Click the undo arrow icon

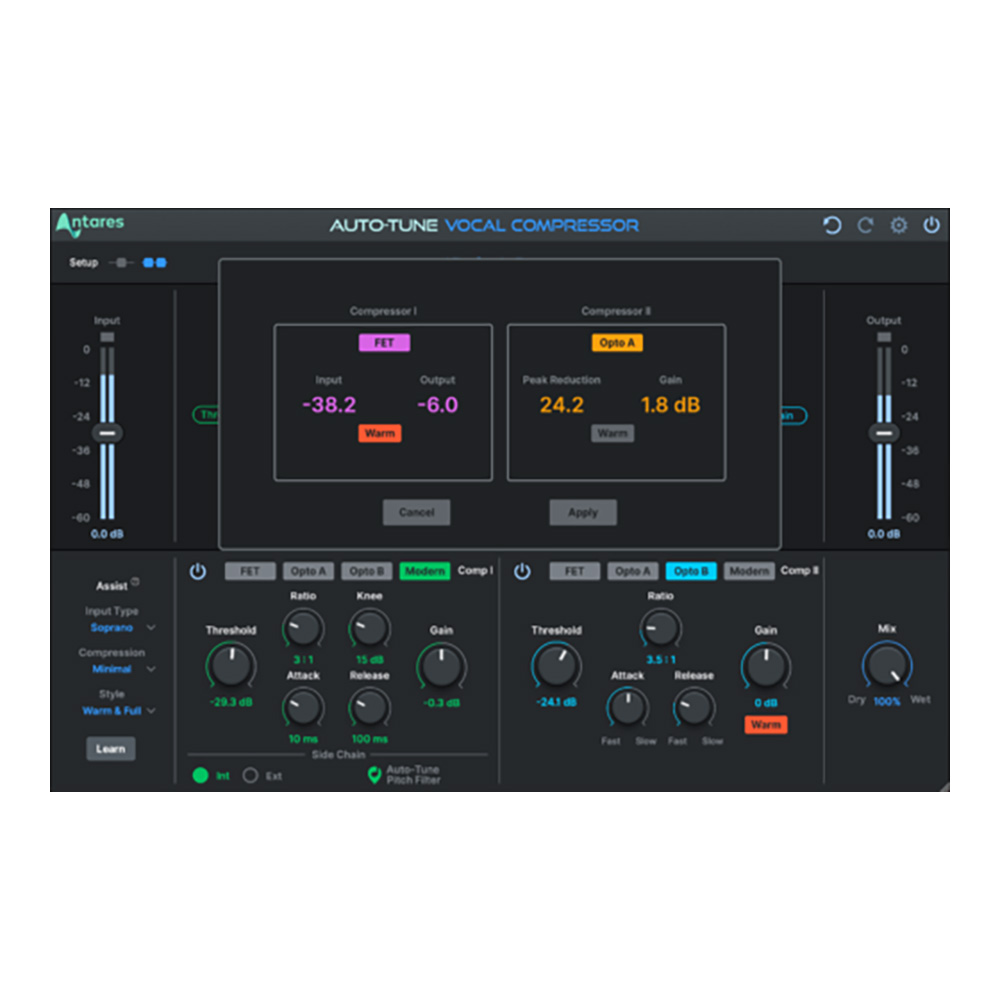coord(832,225)
